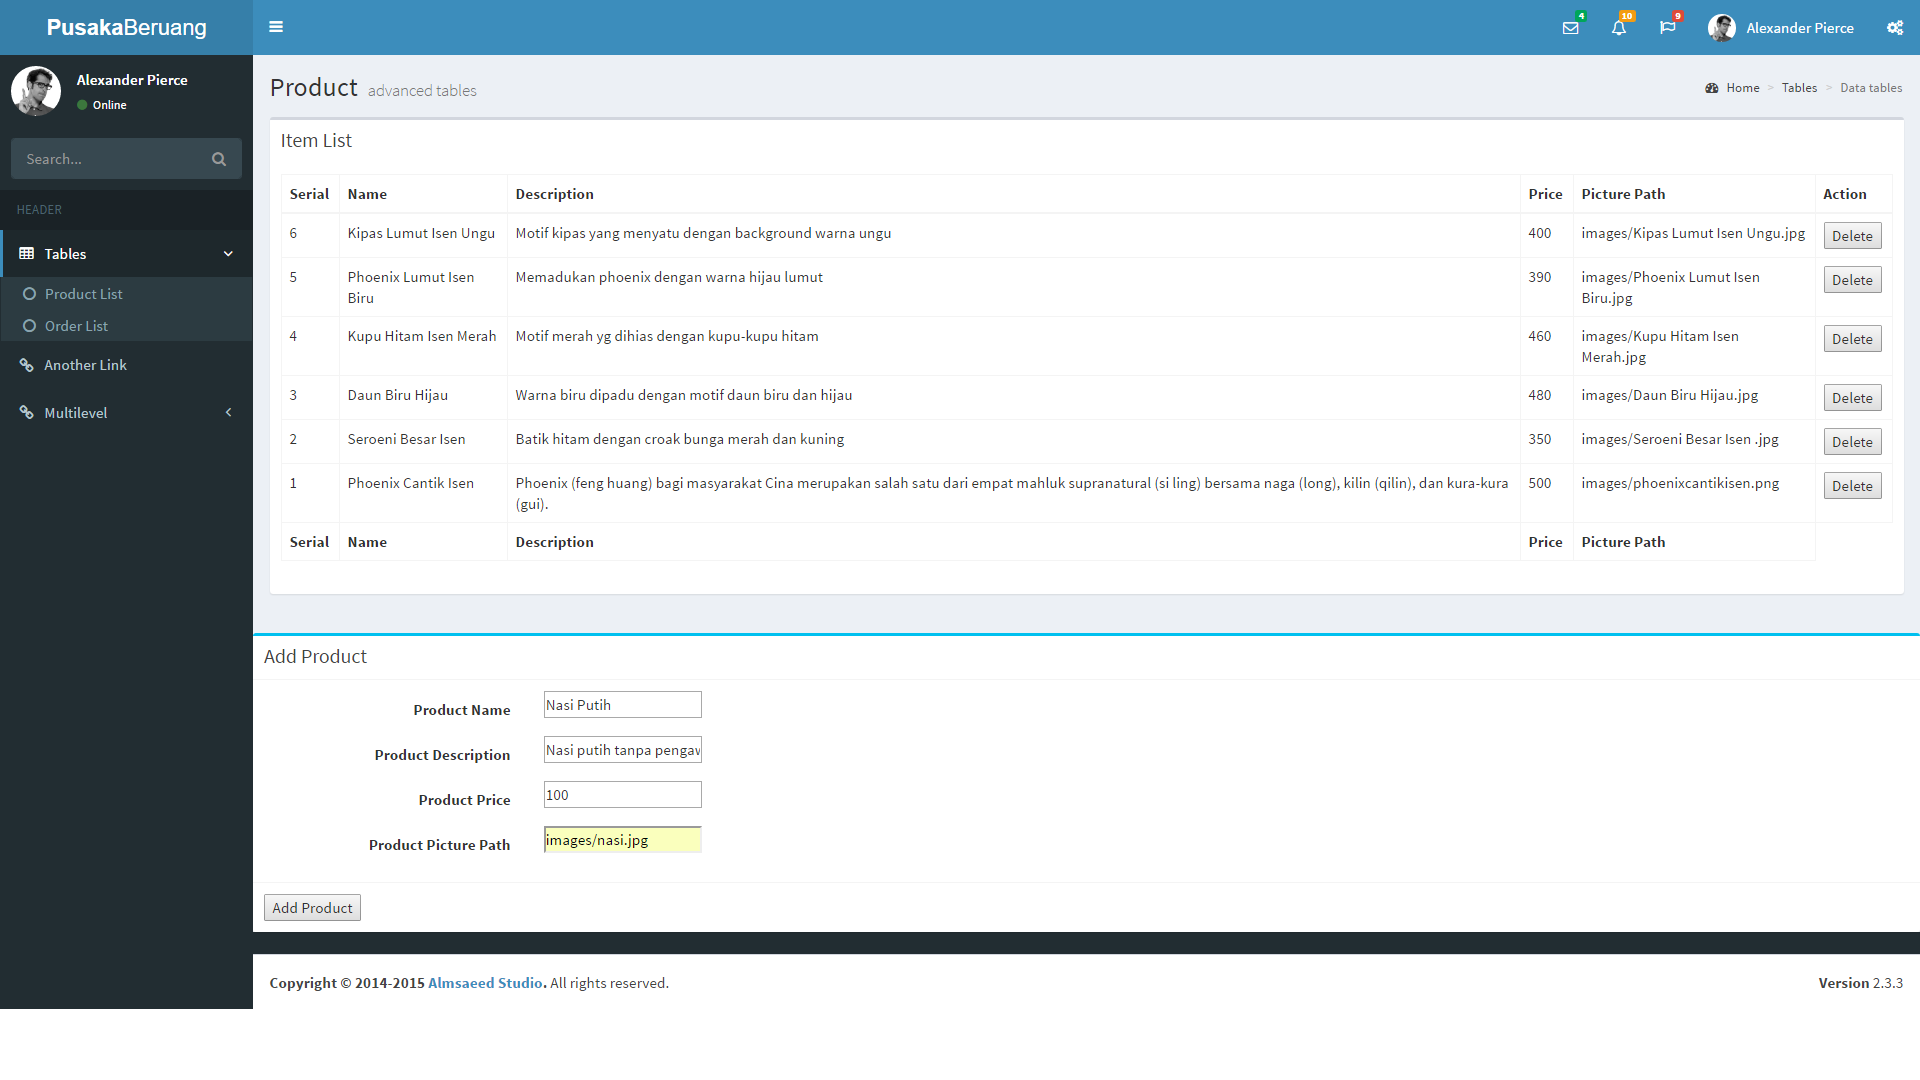Toggle sidebar with hamburger menu icon
The width and height of the screenshot is (1920, 1080).
276,27
